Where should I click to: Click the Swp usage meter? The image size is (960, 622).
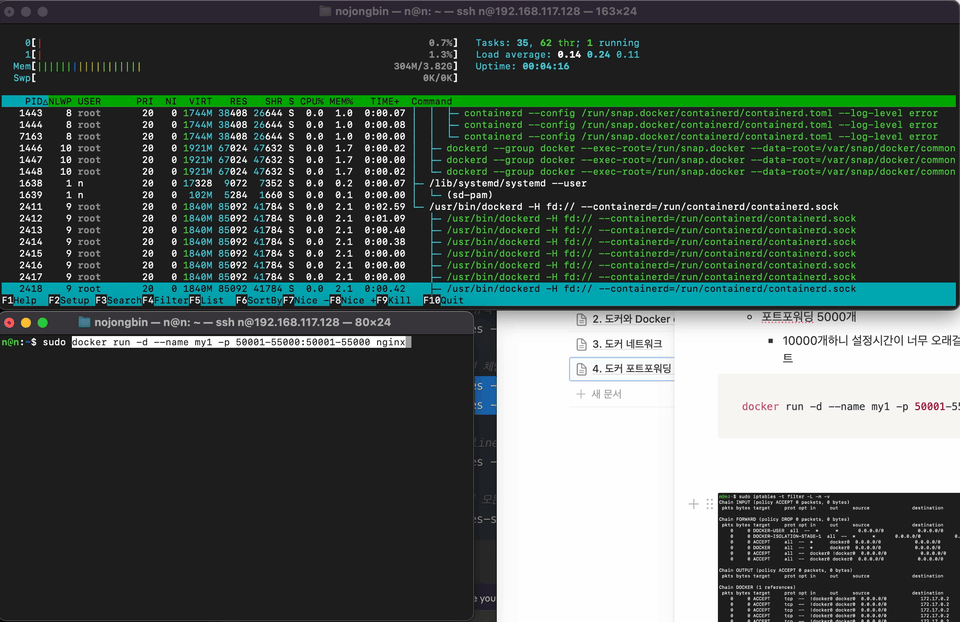point(235,78)
